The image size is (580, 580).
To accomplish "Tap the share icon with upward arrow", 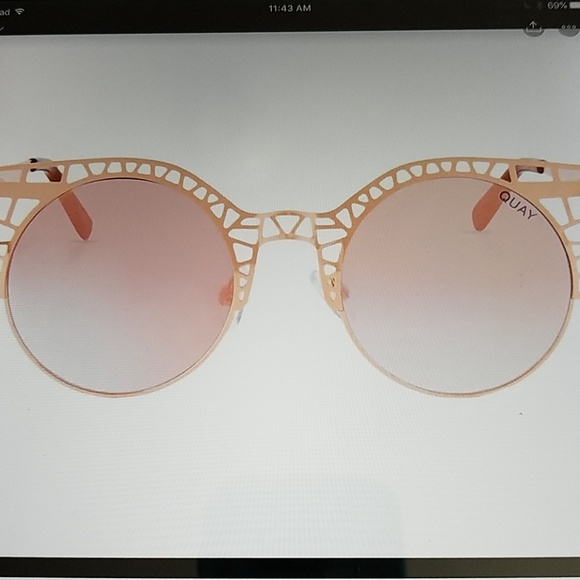I will pos(533,27).
